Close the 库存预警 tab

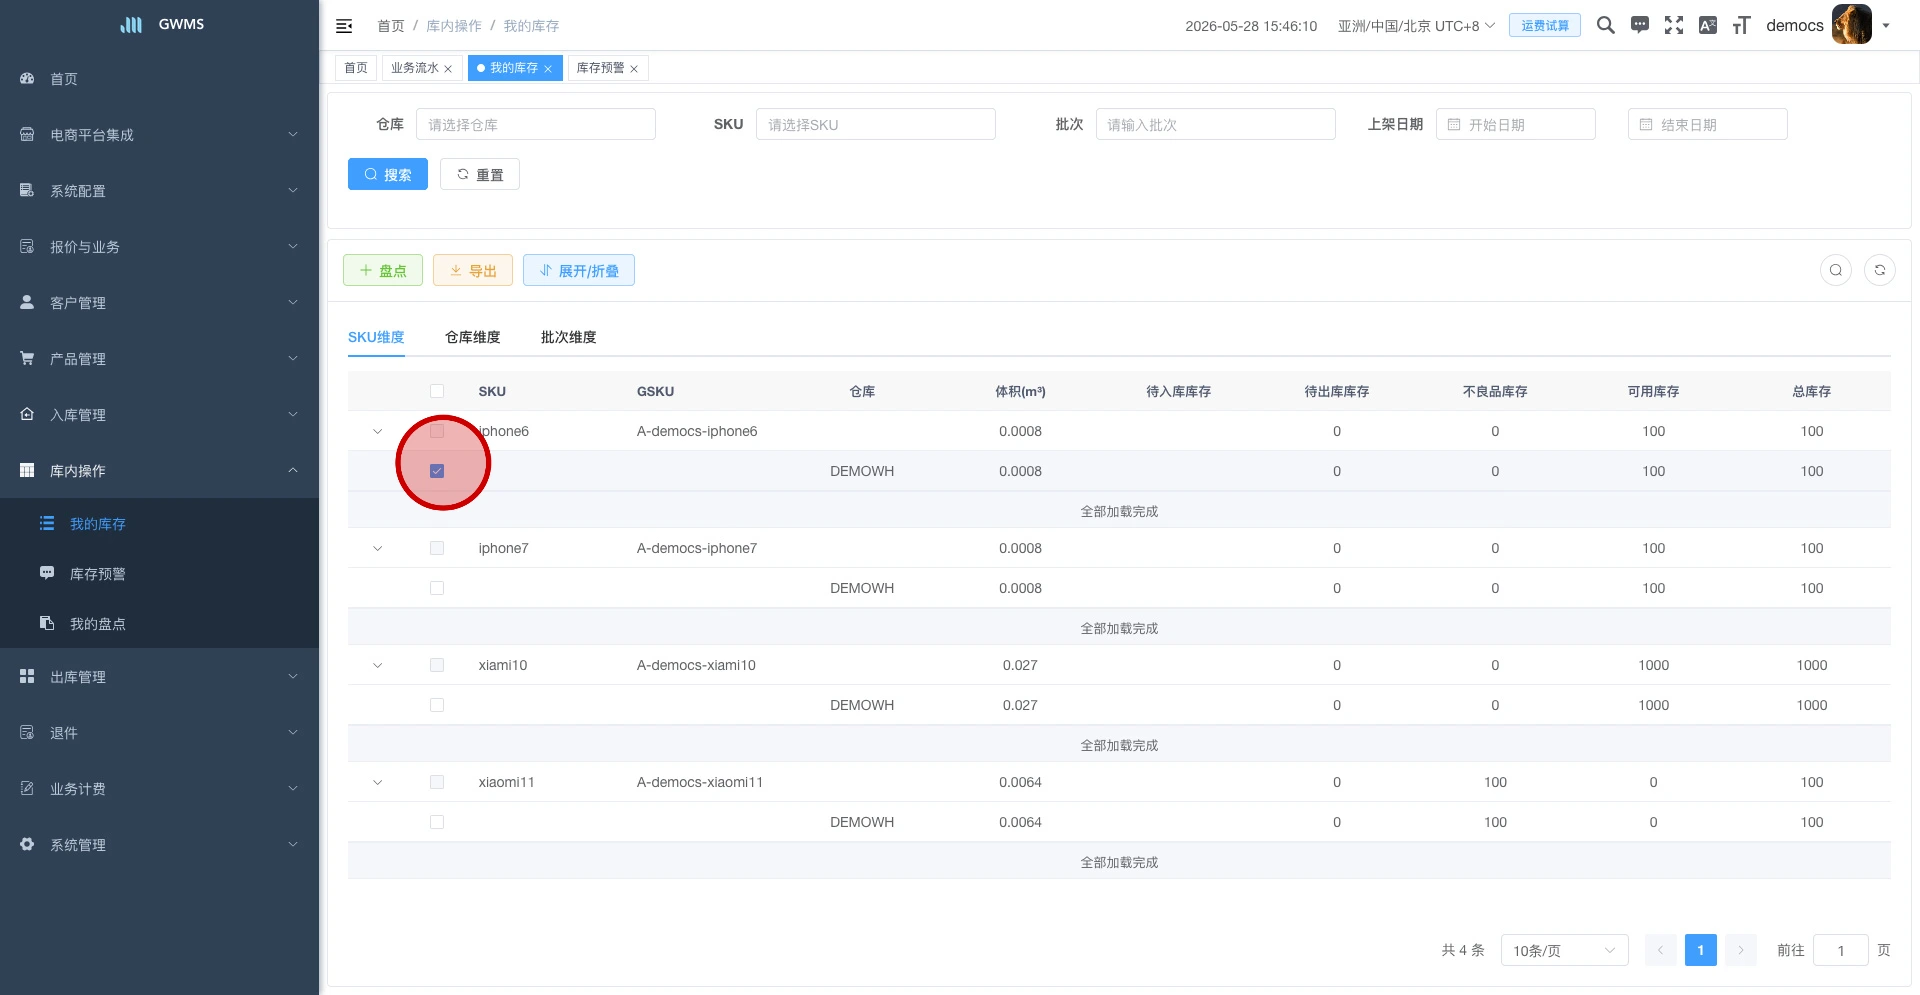634,69
